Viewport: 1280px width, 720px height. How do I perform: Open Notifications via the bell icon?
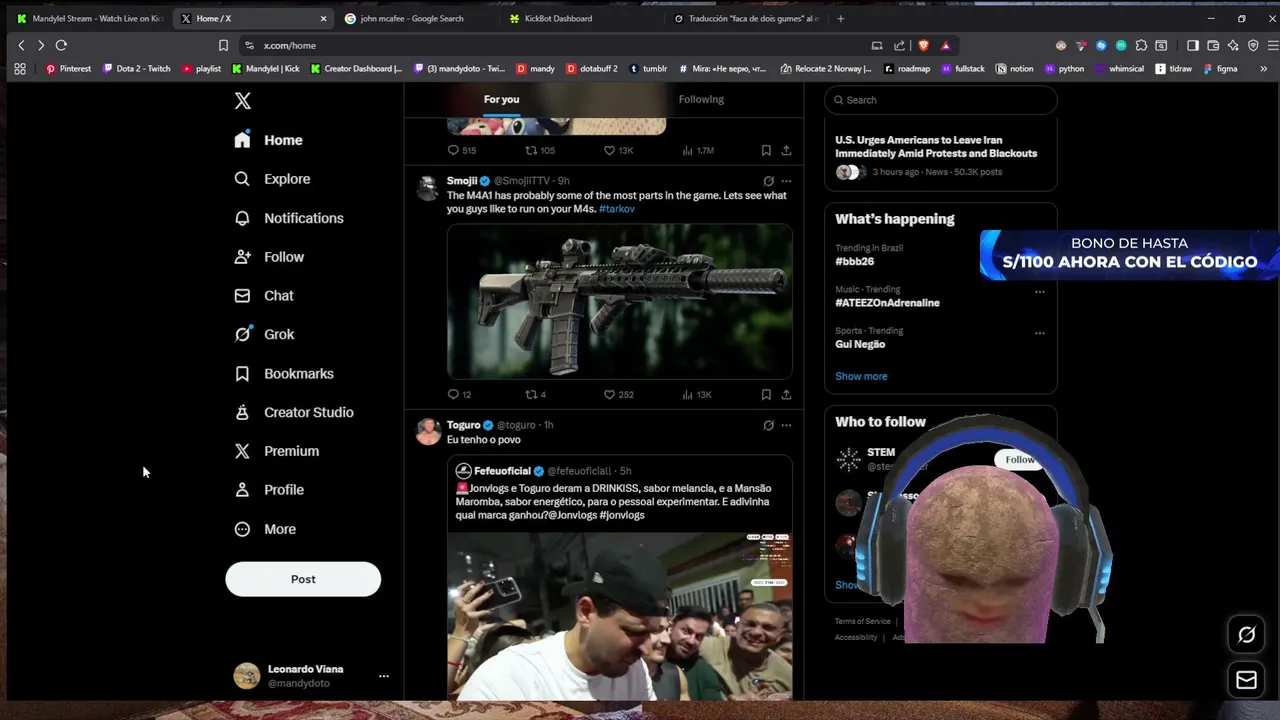point(242,218)
